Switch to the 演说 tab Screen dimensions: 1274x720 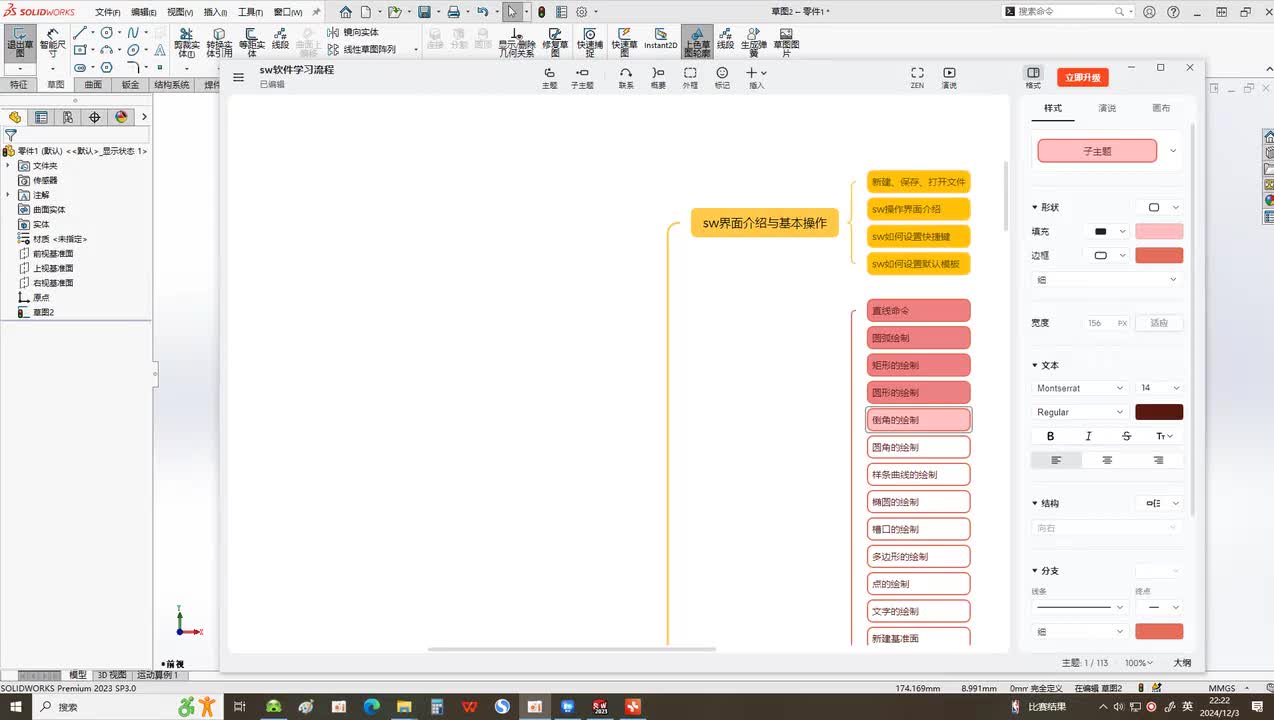1107,108
